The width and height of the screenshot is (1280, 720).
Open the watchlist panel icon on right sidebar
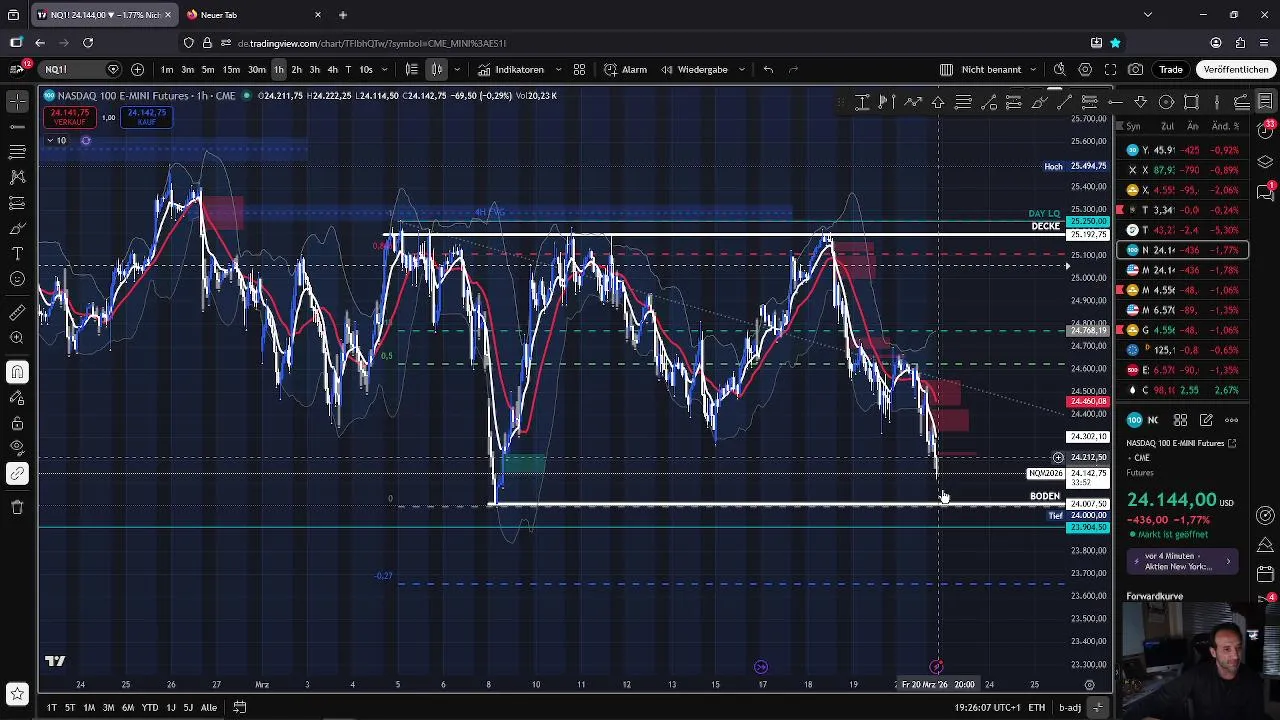click(x=1265, y=102)
